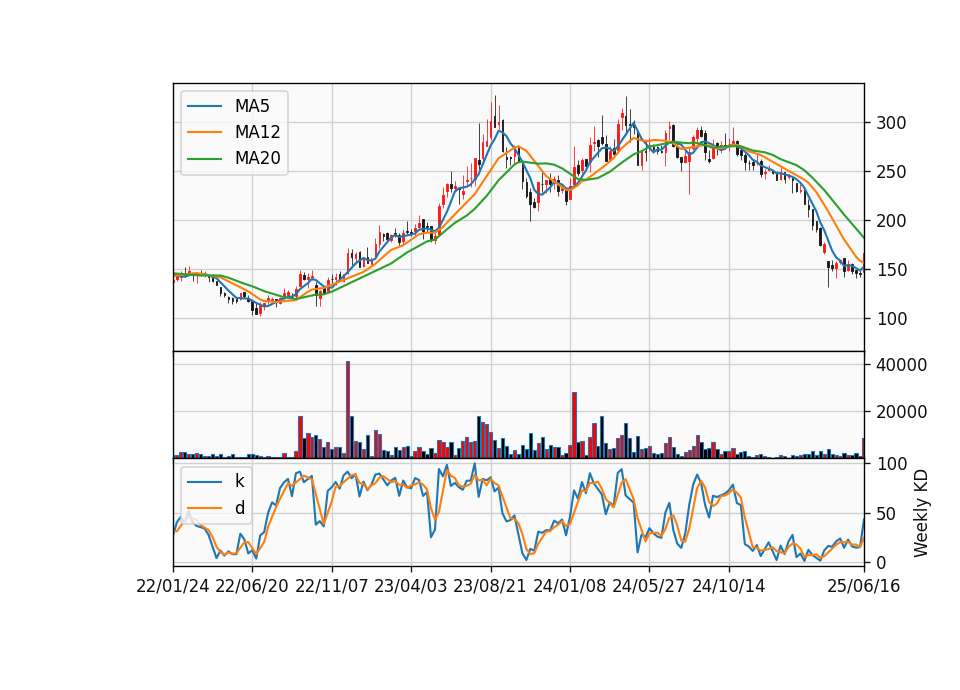Click the 0 tick on the KD axis

pyautogui.click(x=881, y=562)
